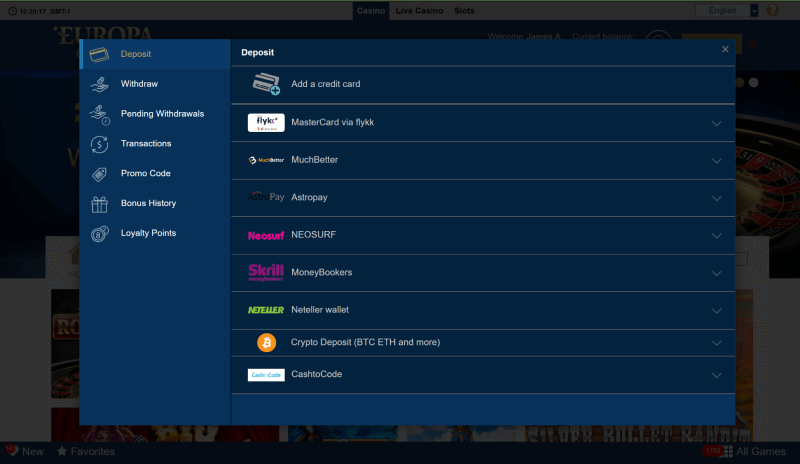
Task: Open Loyalty Points menu entry
Action: (155, 233)
